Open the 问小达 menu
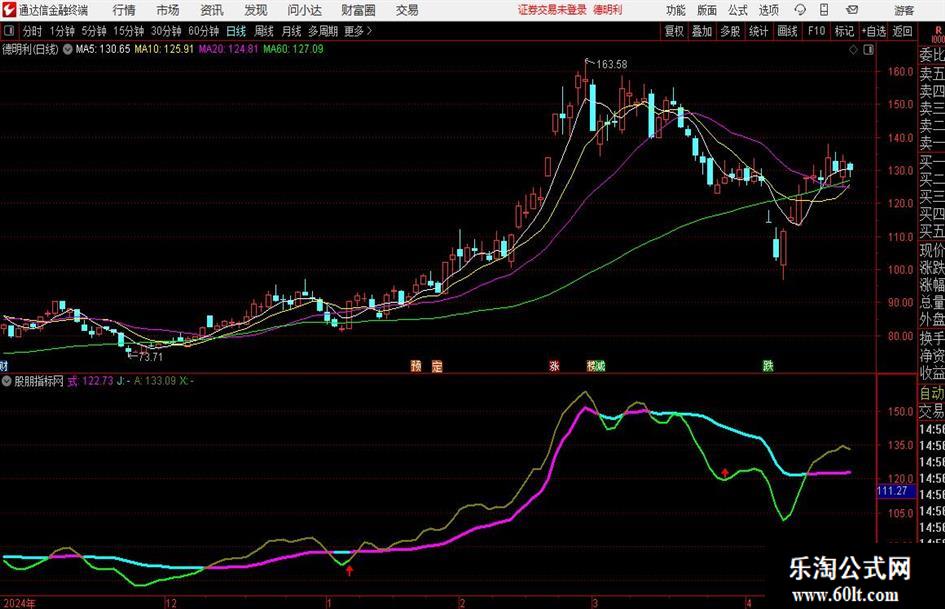945x609 pixels. point(304,10)
